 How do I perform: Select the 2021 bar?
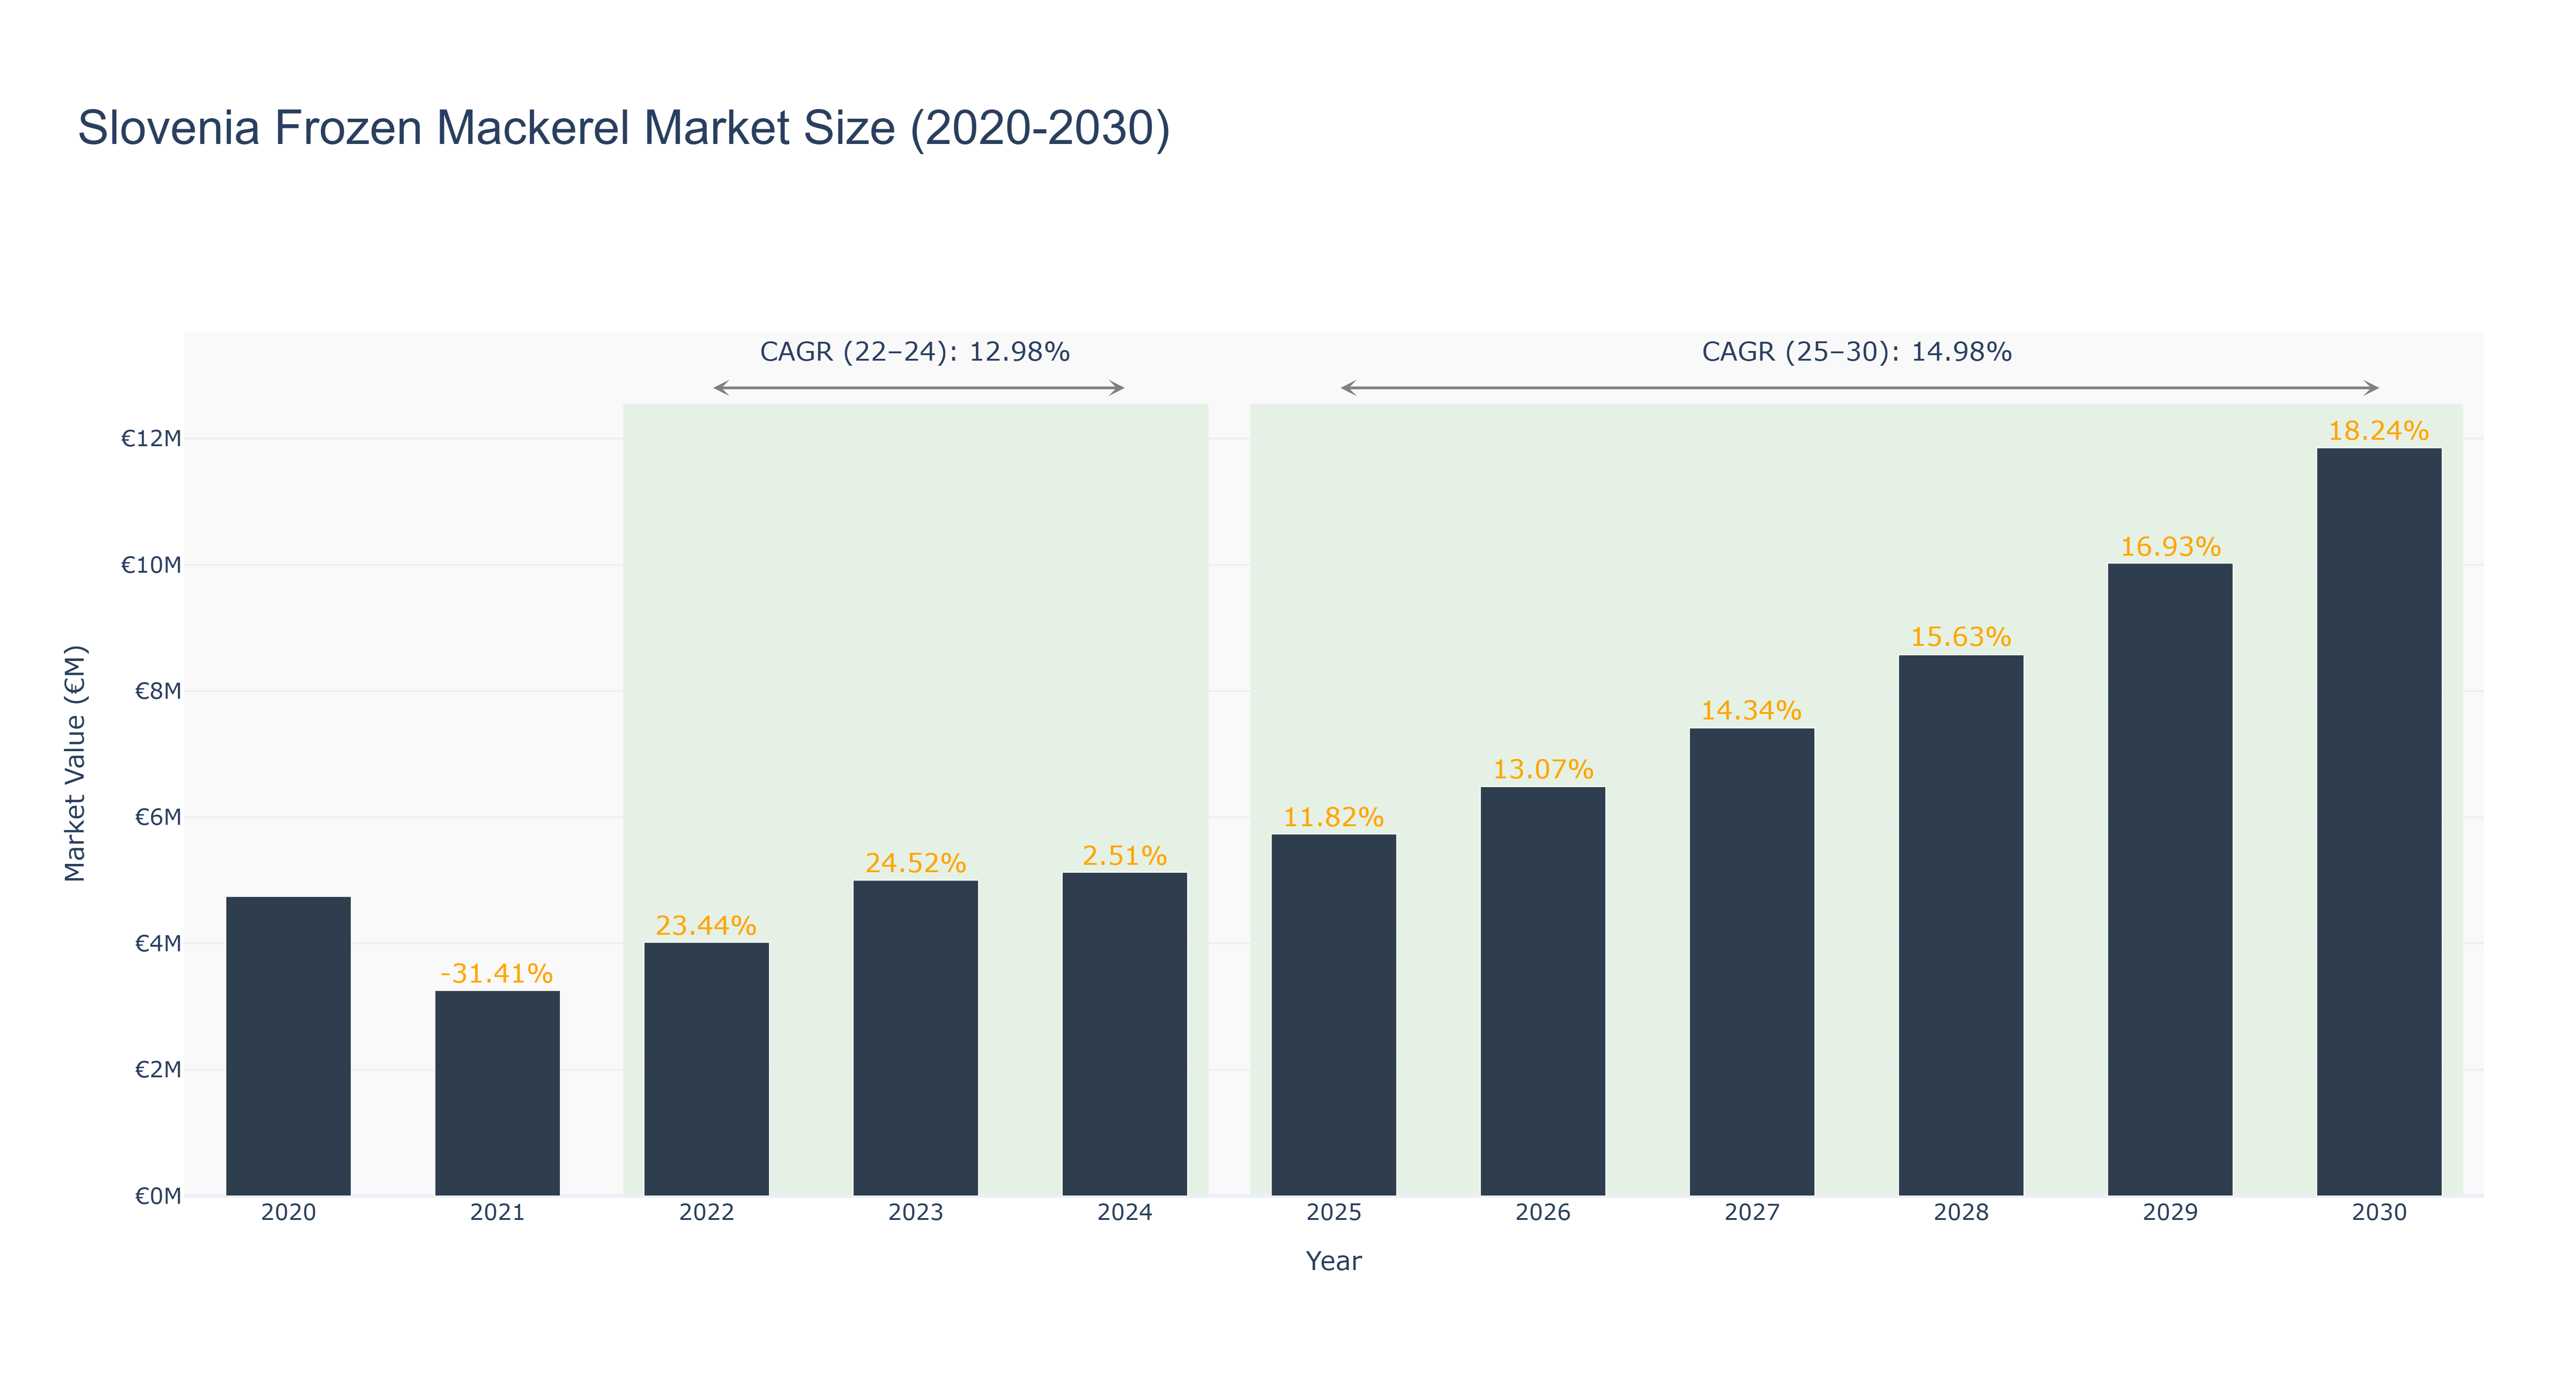point(497,1093)
